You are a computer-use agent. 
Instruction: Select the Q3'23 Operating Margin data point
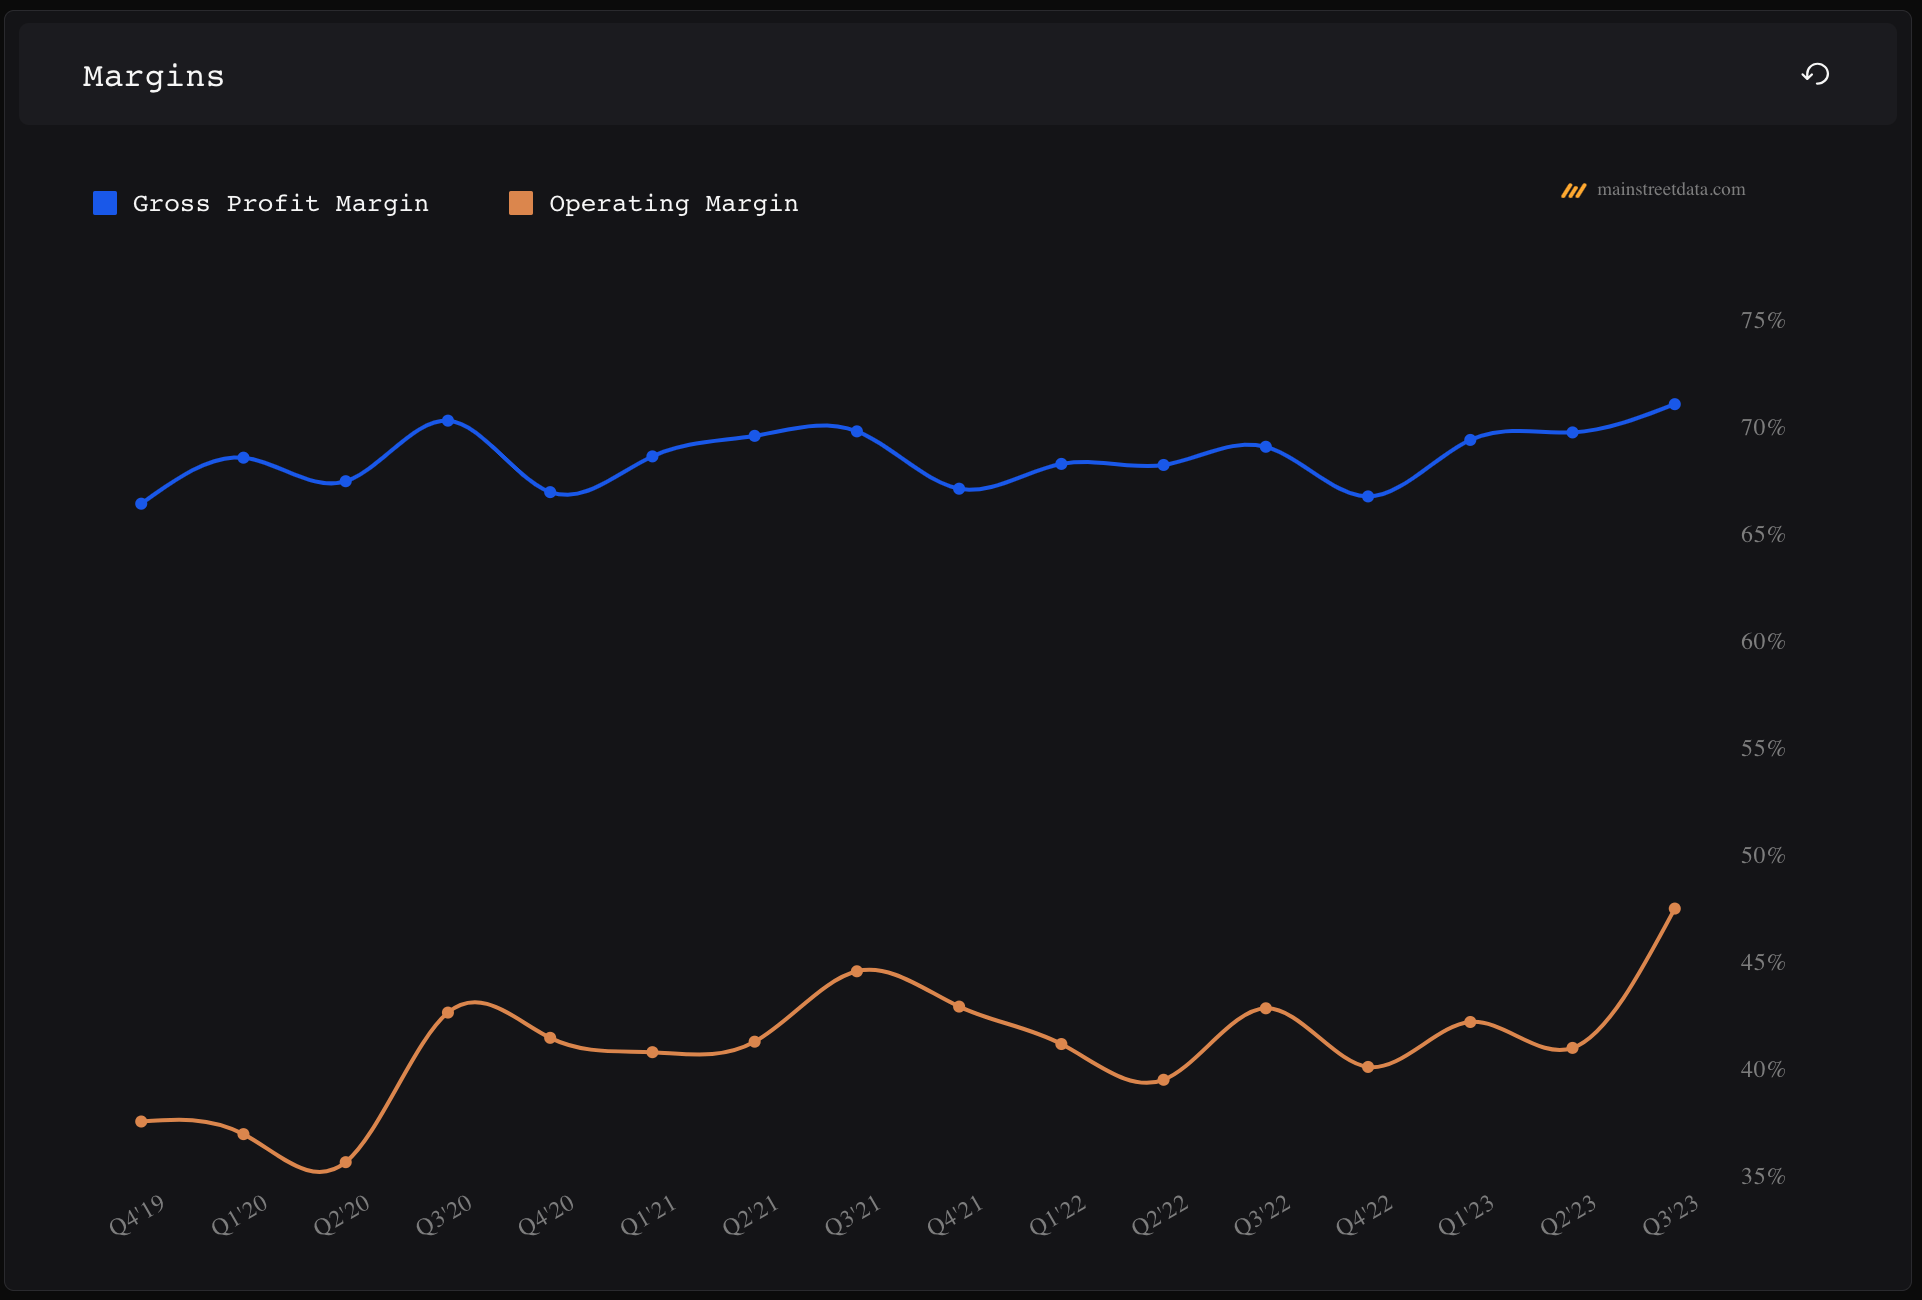(1674, 909)
